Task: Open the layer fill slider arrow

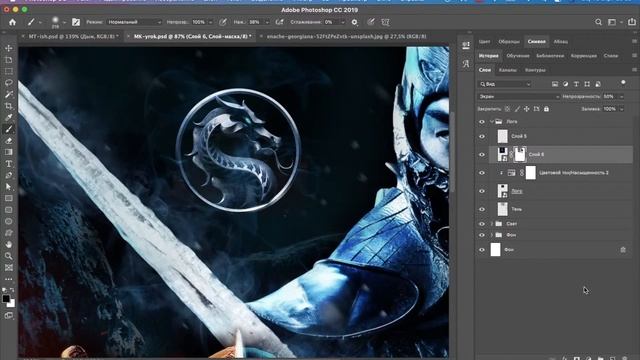Action: pyautogui.click(x=621, y=109)
